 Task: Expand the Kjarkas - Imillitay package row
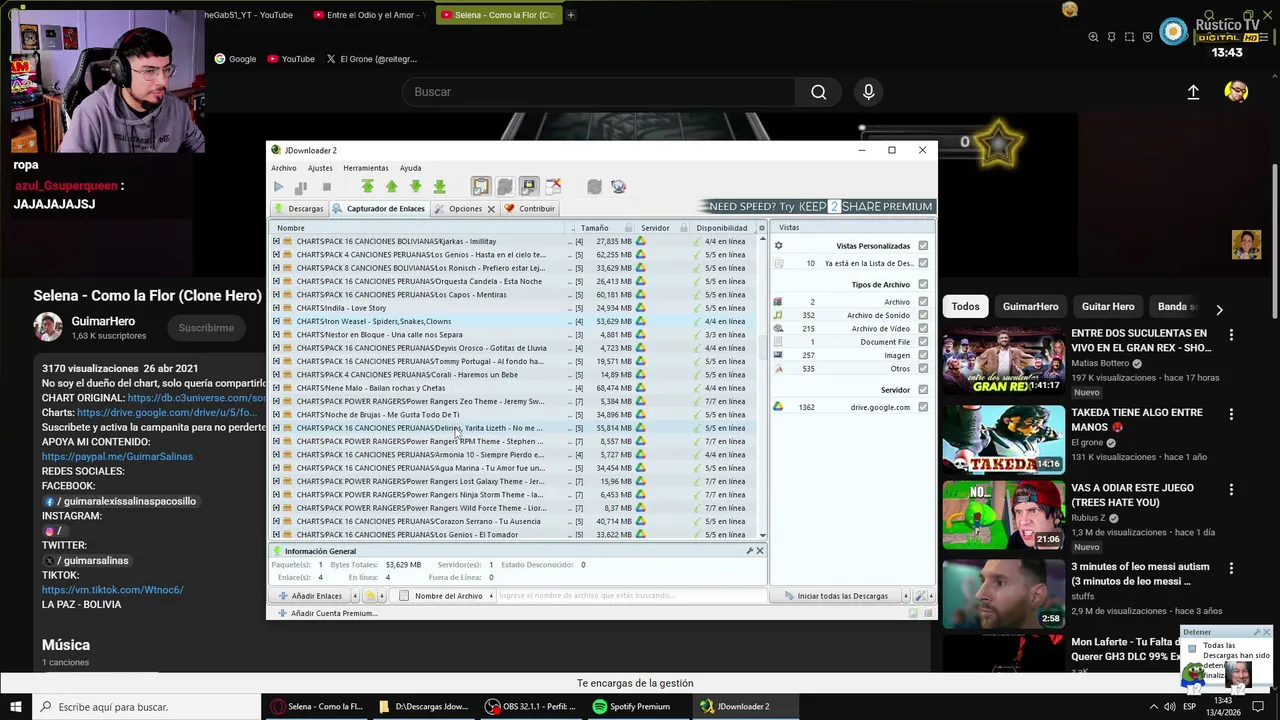coord(277,241)
